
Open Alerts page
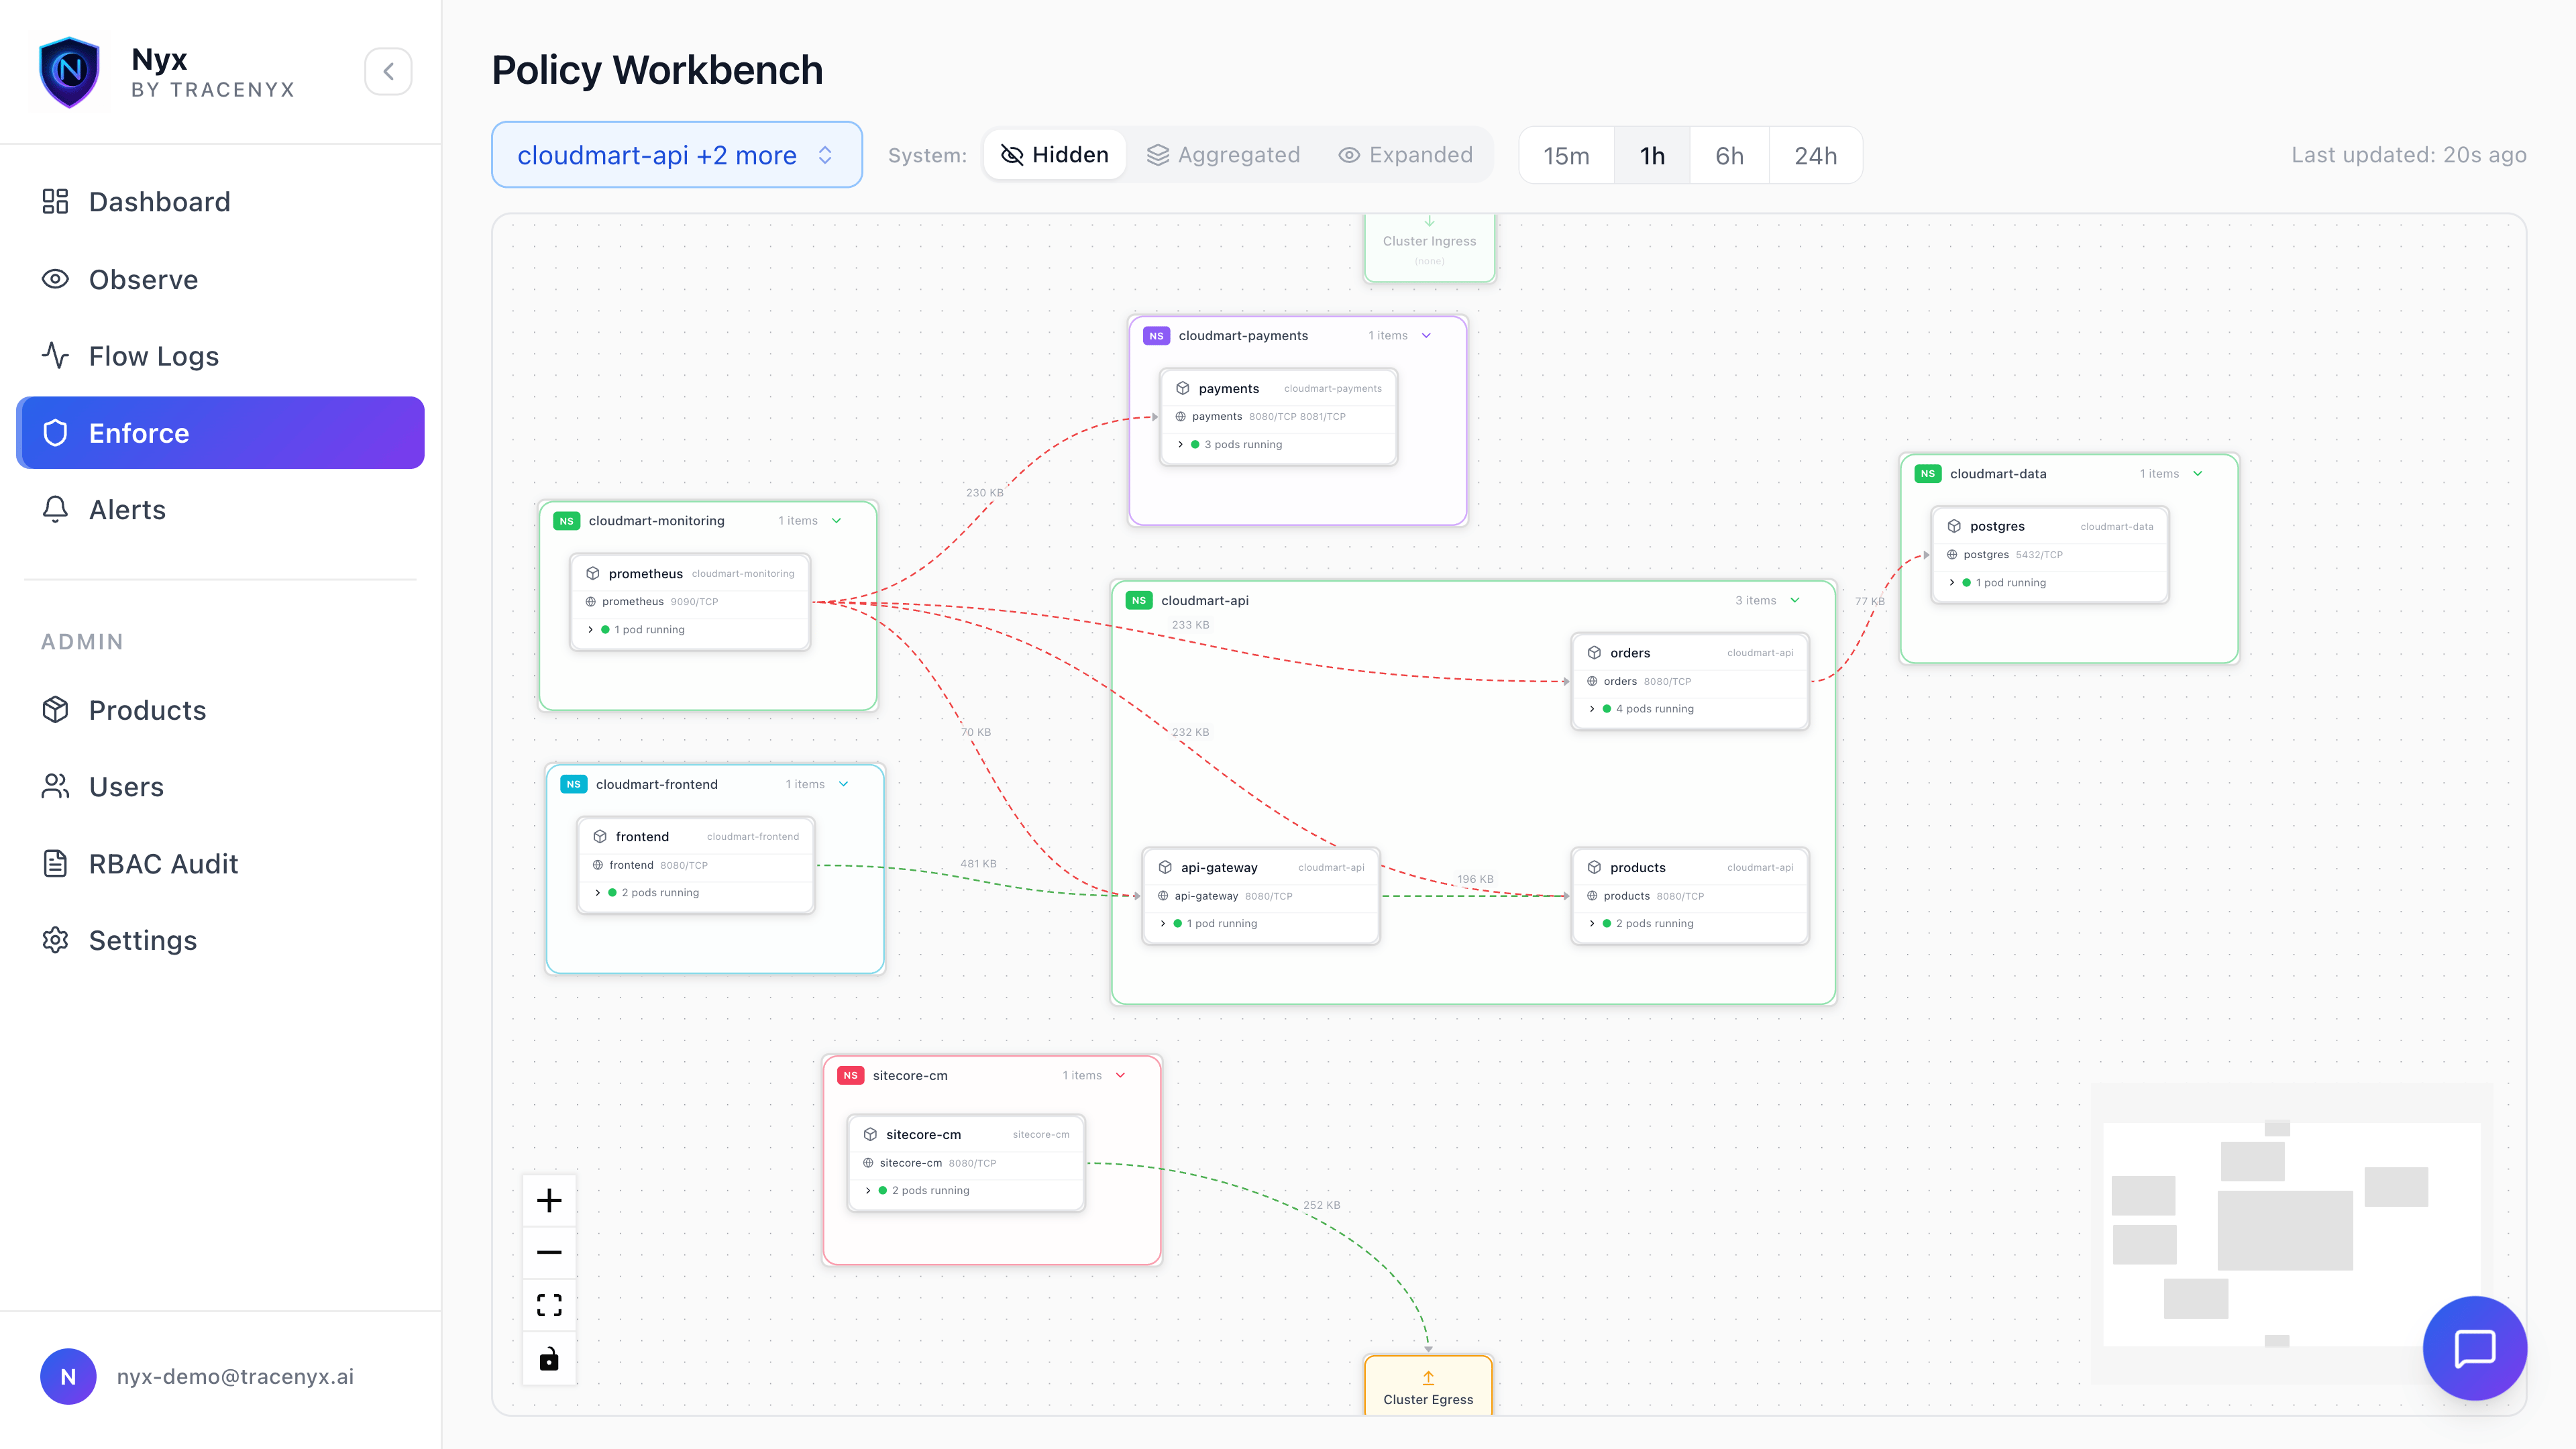220,510
